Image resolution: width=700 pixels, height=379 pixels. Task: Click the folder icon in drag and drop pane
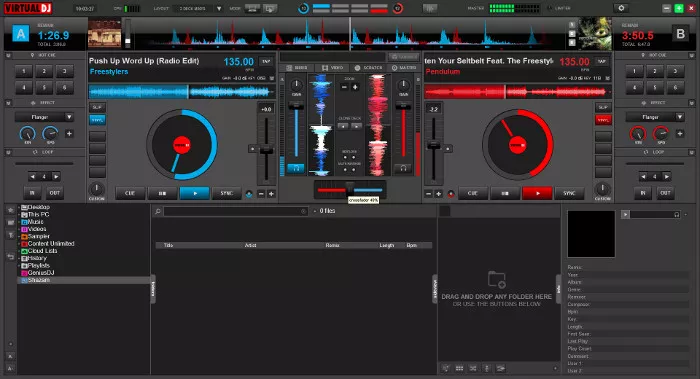coord(496,279)
